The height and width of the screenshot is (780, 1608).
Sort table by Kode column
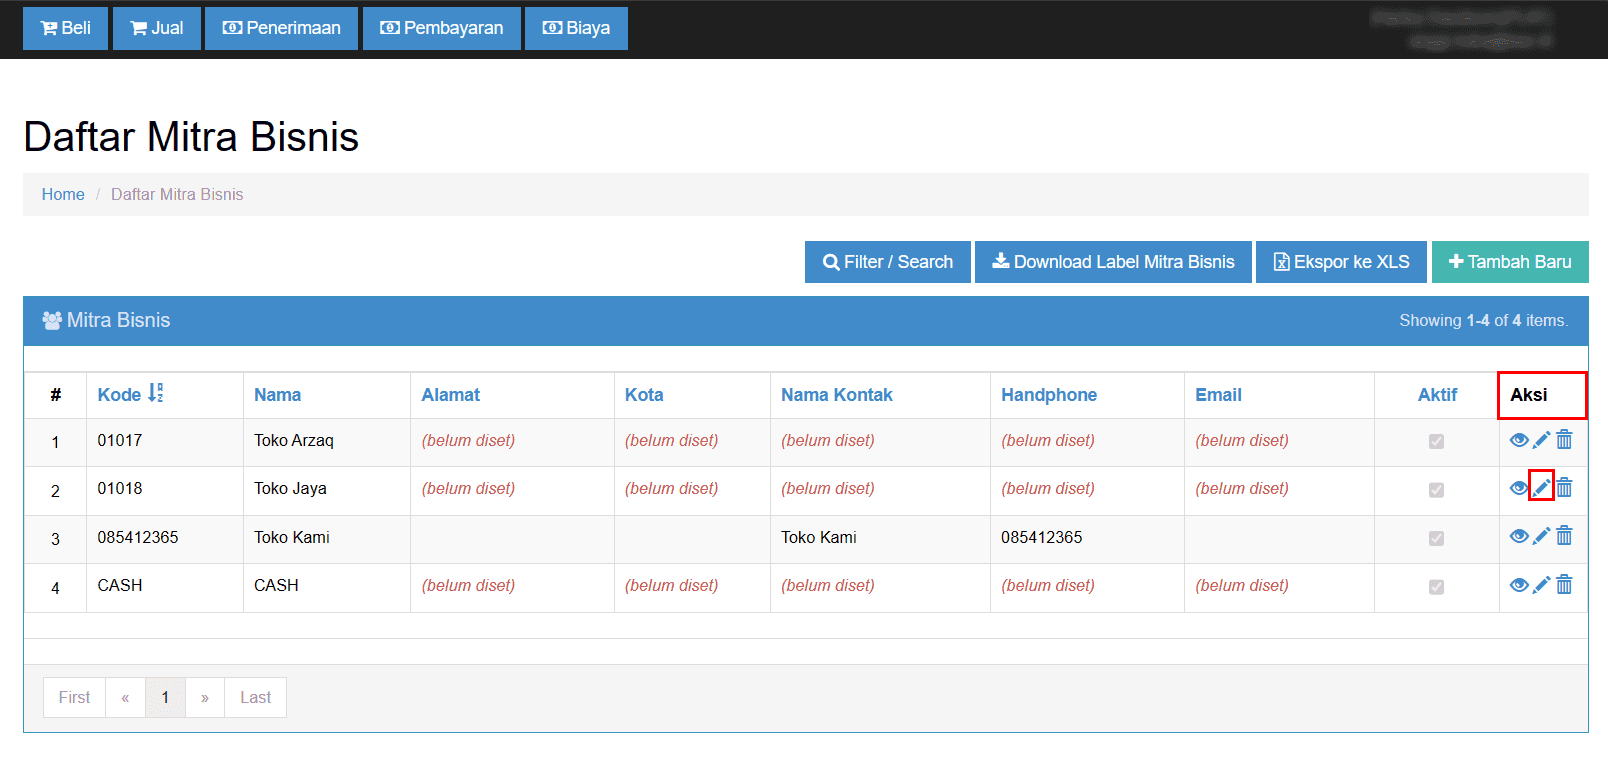click(130, 394)
